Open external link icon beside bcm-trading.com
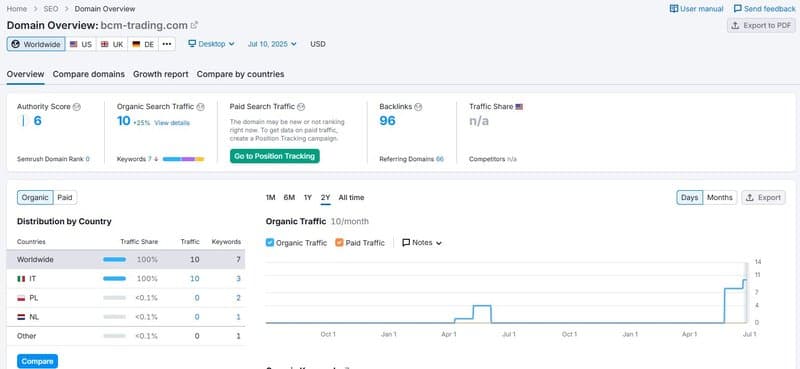 click(194, 25)
